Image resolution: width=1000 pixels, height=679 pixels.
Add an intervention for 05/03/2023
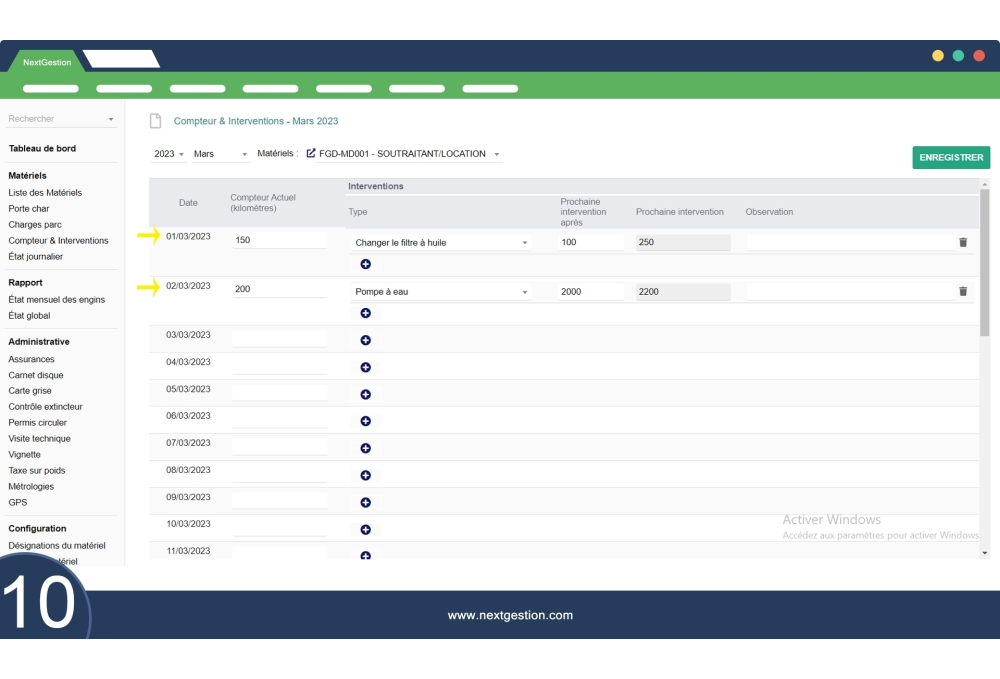[x=365, y=394]
